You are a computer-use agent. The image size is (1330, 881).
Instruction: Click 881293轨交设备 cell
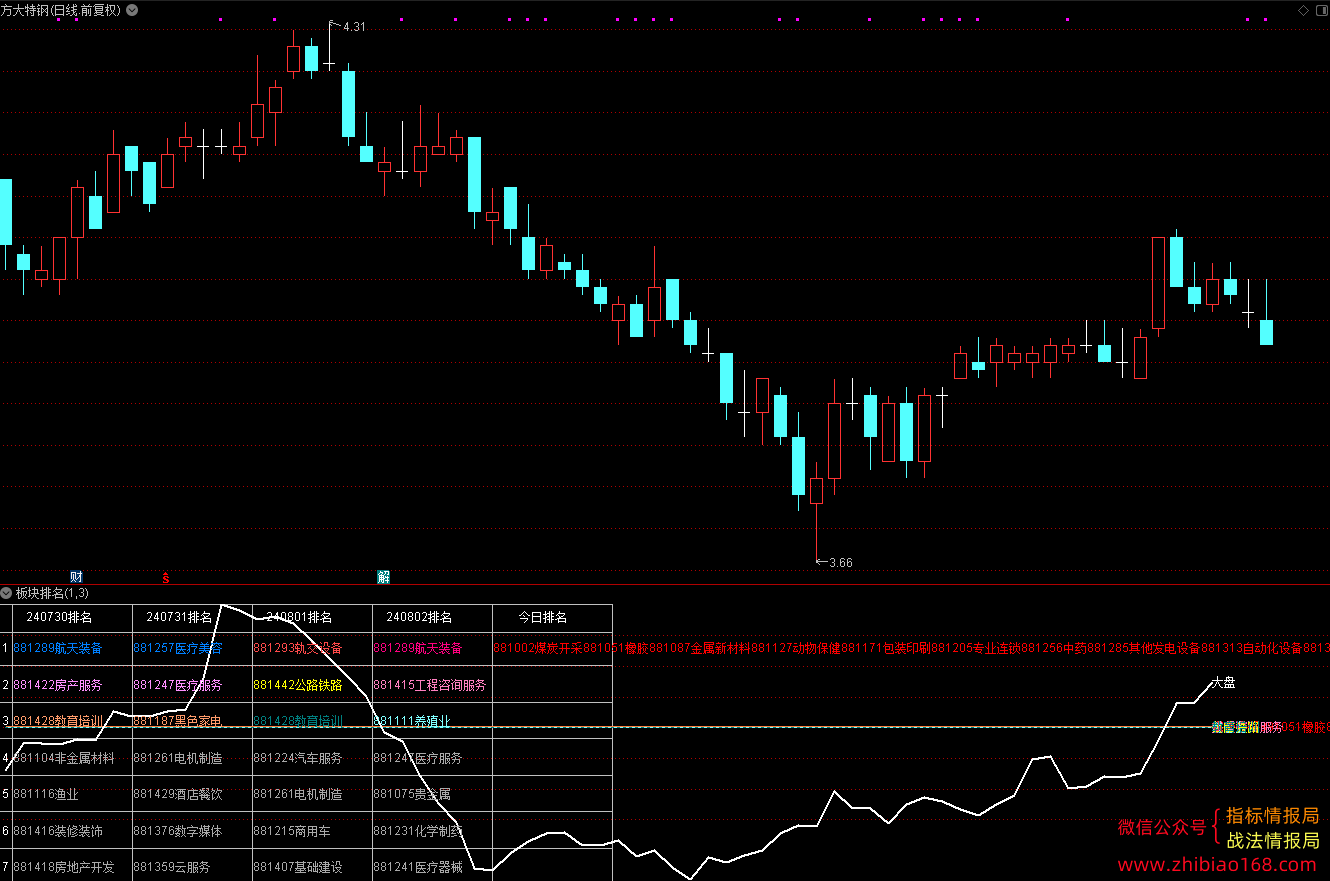[x=298, y=648]
